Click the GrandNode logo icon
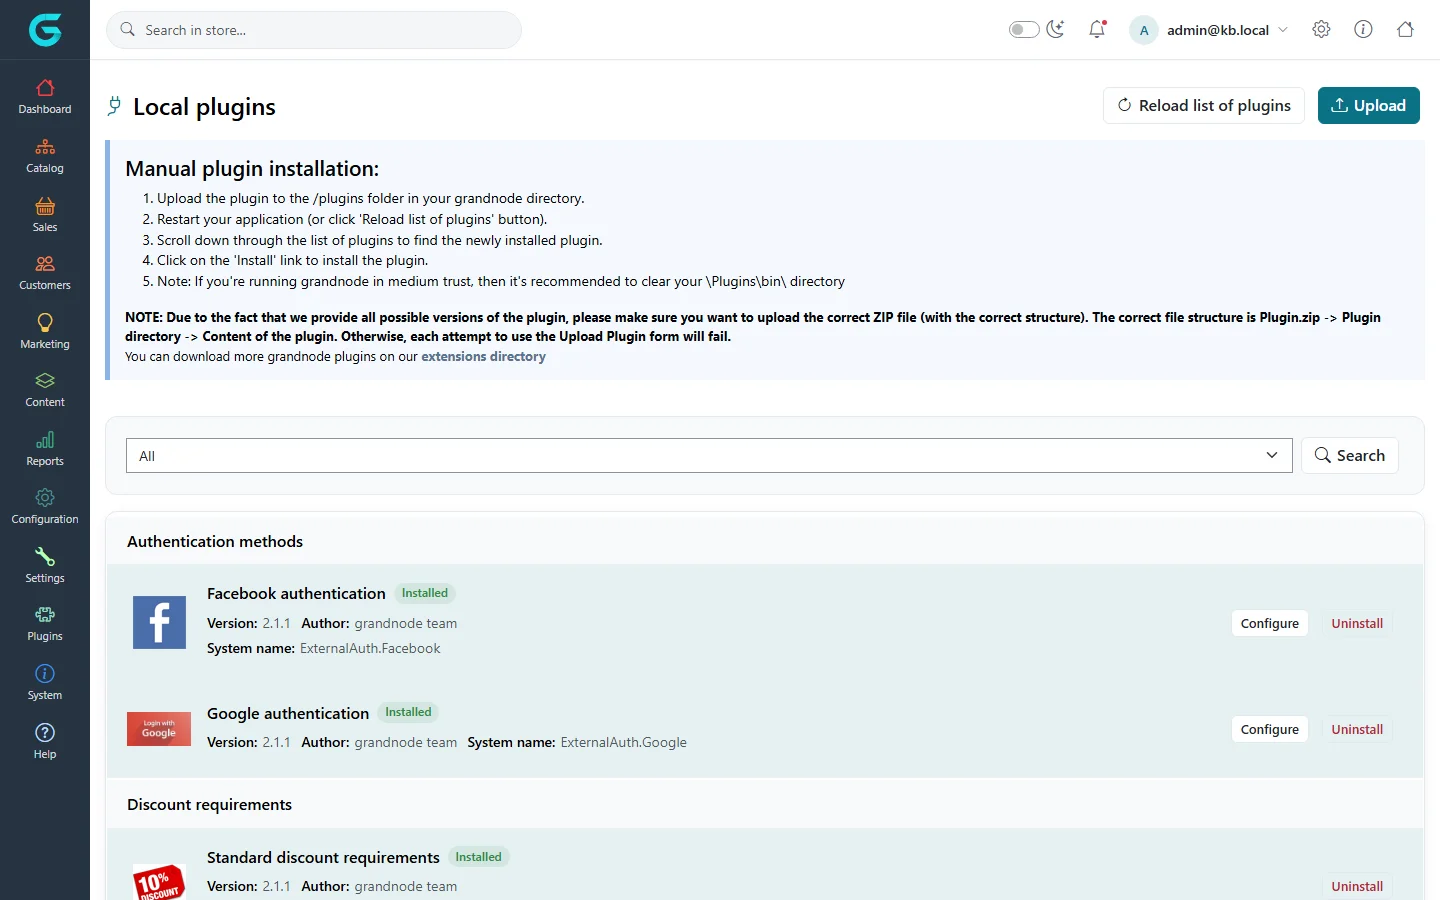The height and width of the screenshot is (900, 1440). [45, 30]
